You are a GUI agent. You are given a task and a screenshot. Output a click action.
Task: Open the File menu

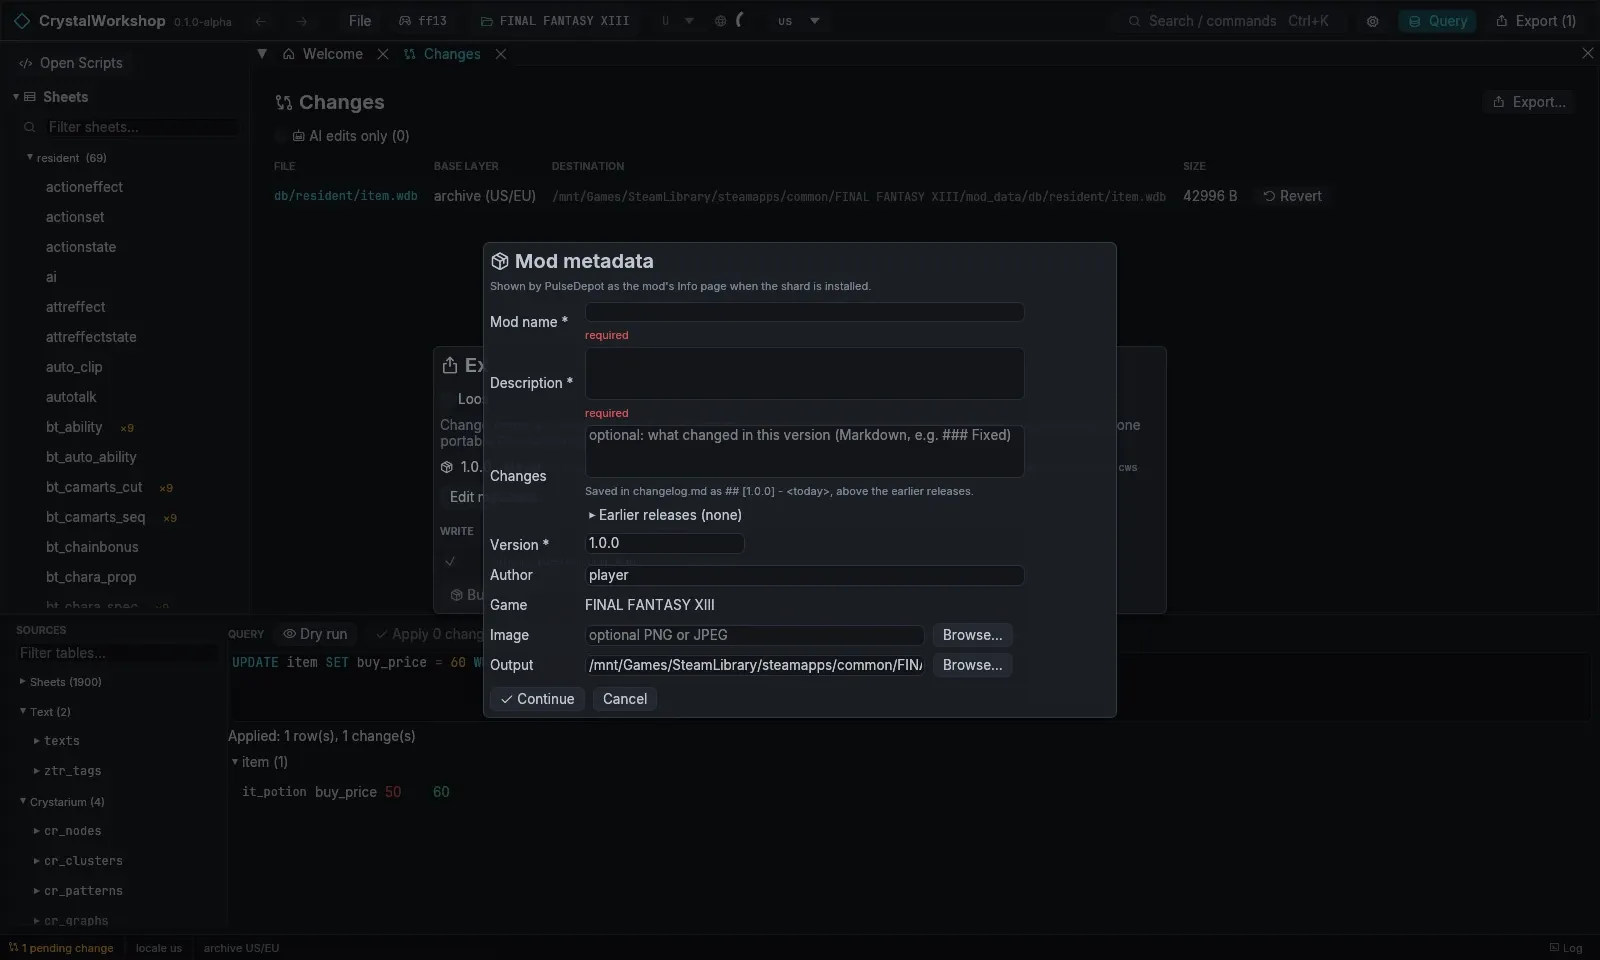point(360,21)
